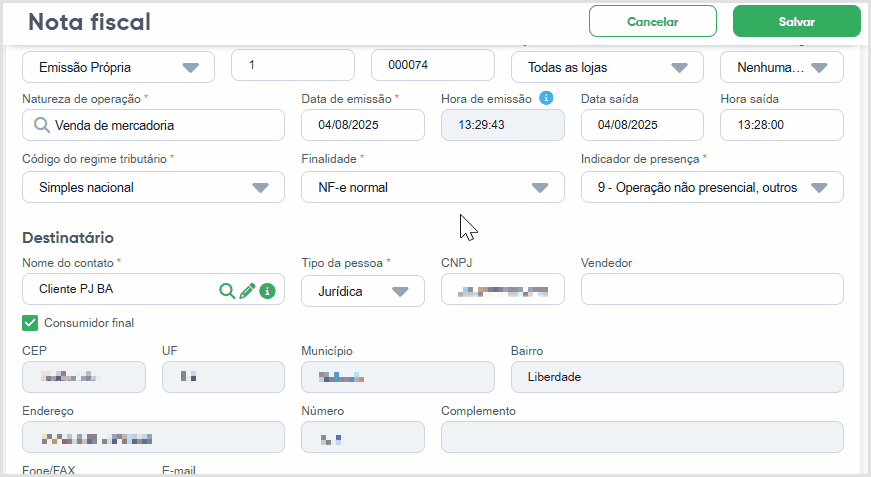Screen dimensions: 871x477
Task: Click the Município field
Action: (x=398, y=377)
